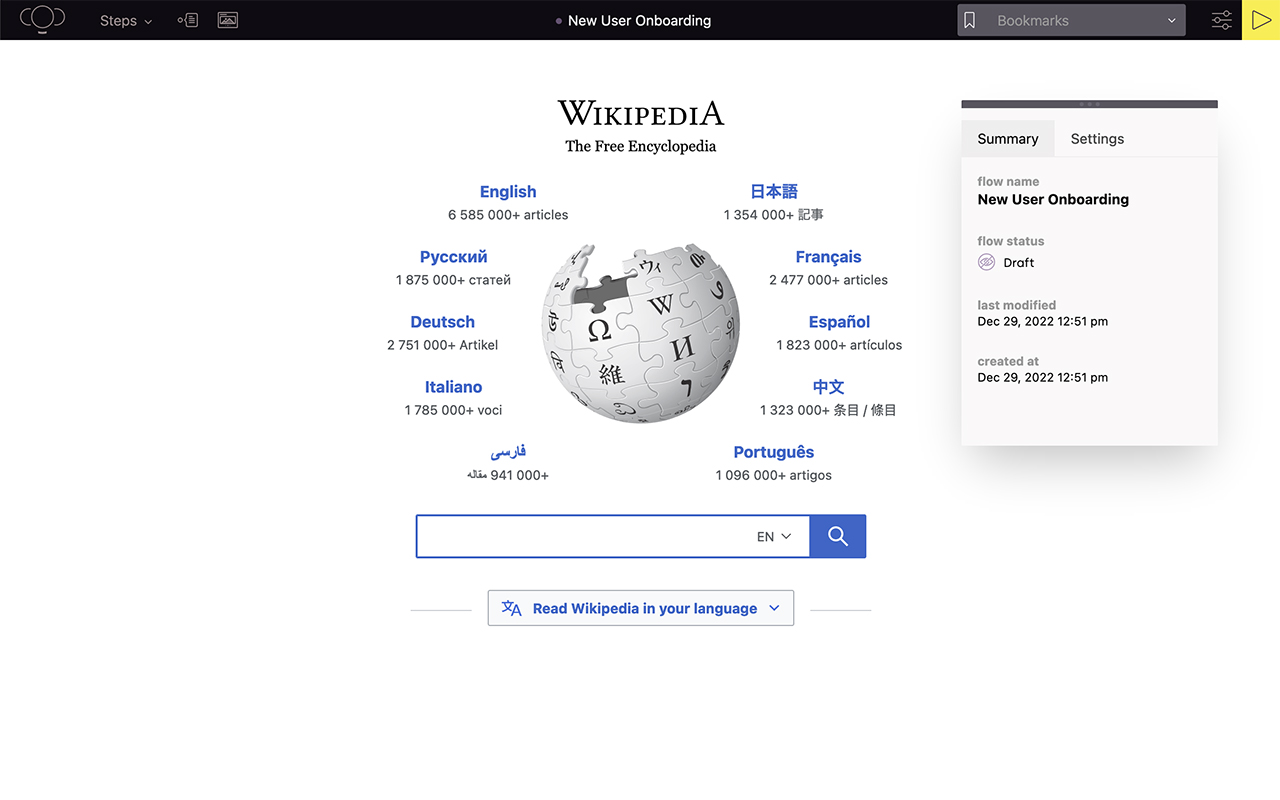This screenshot has width=1280, height=800.
Task: Click the panel drag handle dots
Action: [1090, 104]
